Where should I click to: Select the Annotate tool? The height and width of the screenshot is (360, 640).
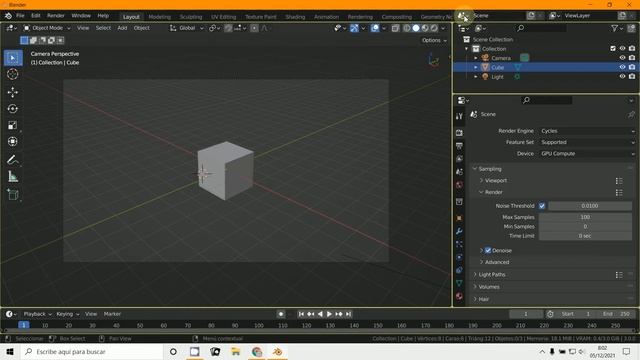(x=13, y=160)
